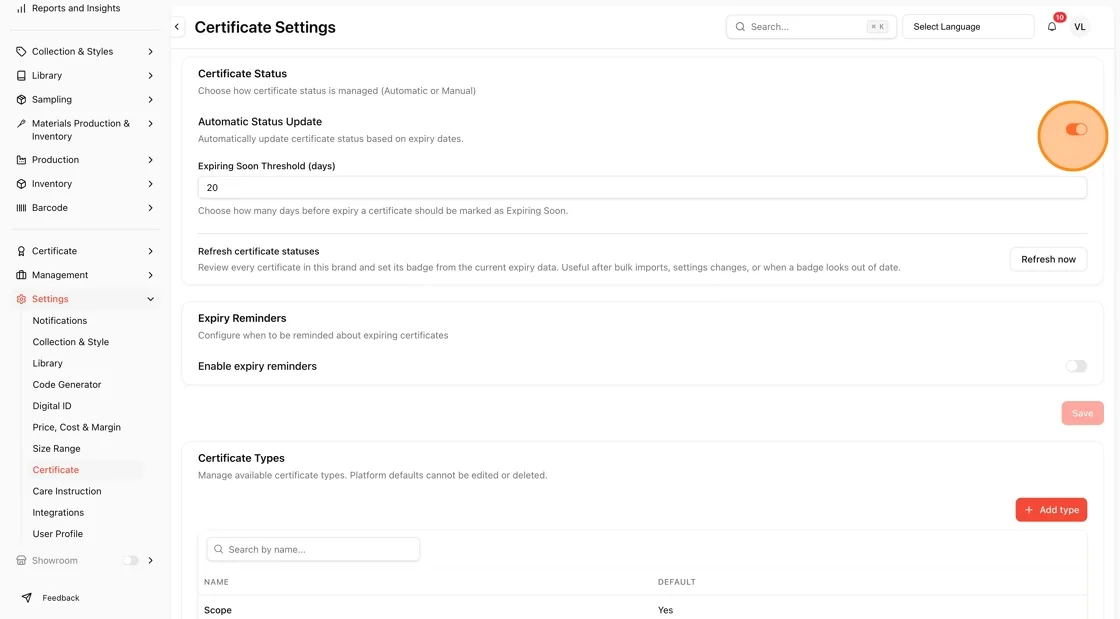Click the Yes value in Scope row
Image resolution: width=1120 pixels, height=619 pixels.
(665, 610)
